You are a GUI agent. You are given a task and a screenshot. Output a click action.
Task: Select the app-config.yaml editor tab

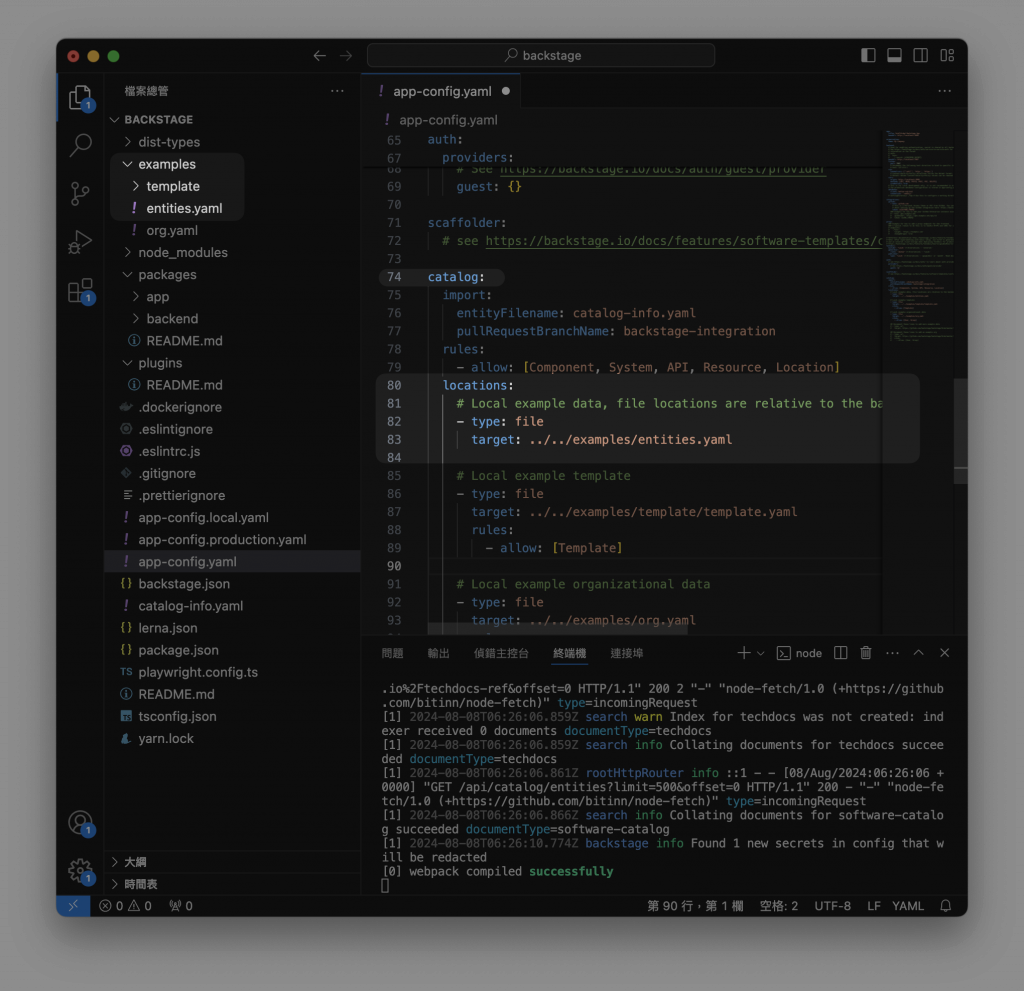tap(441, 91)
